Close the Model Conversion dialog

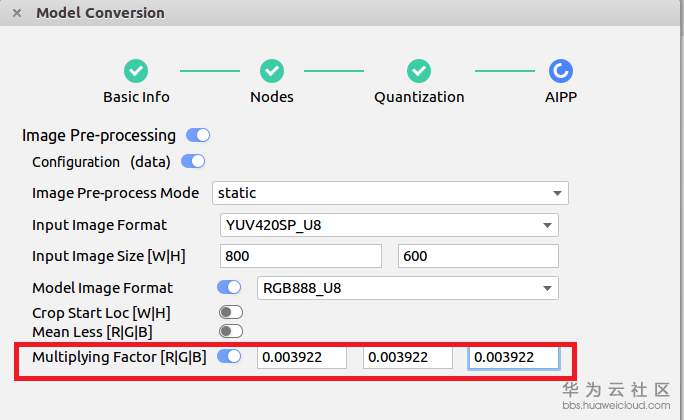[x=17, y=14]
